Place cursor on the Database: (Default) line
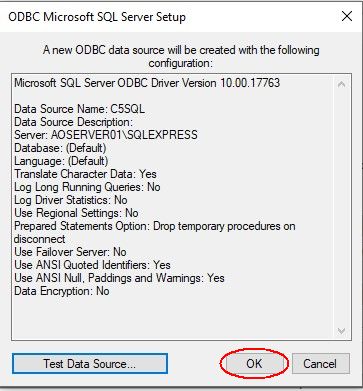The height and width of the screenshot is (391, 363). click(x=60, y=148)
